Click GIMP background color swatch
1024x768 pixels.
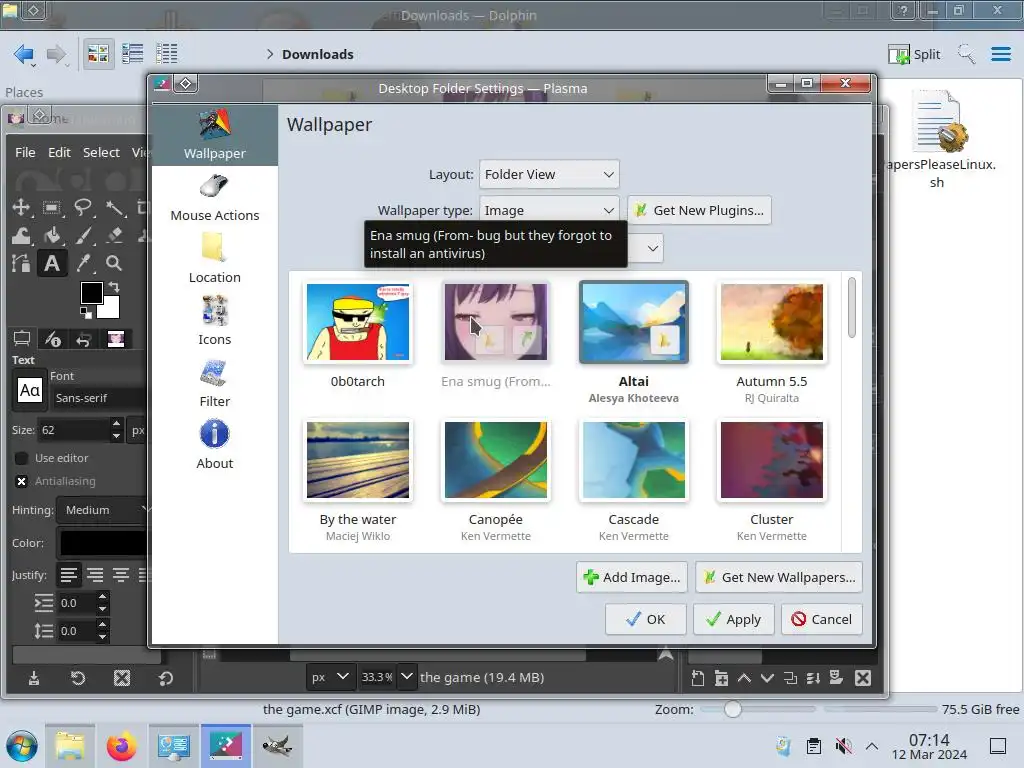pos(111,308)
